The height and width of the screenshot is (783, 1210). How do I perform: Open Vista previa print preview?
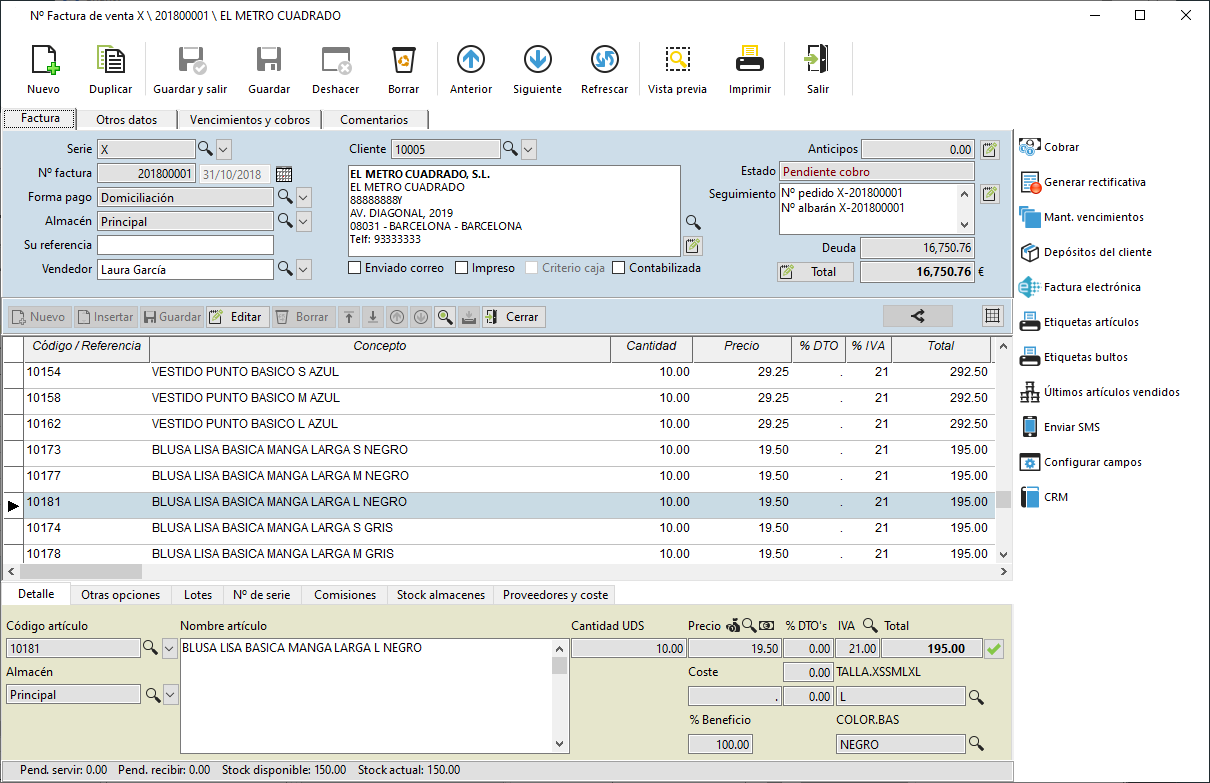tap(677, 69)
